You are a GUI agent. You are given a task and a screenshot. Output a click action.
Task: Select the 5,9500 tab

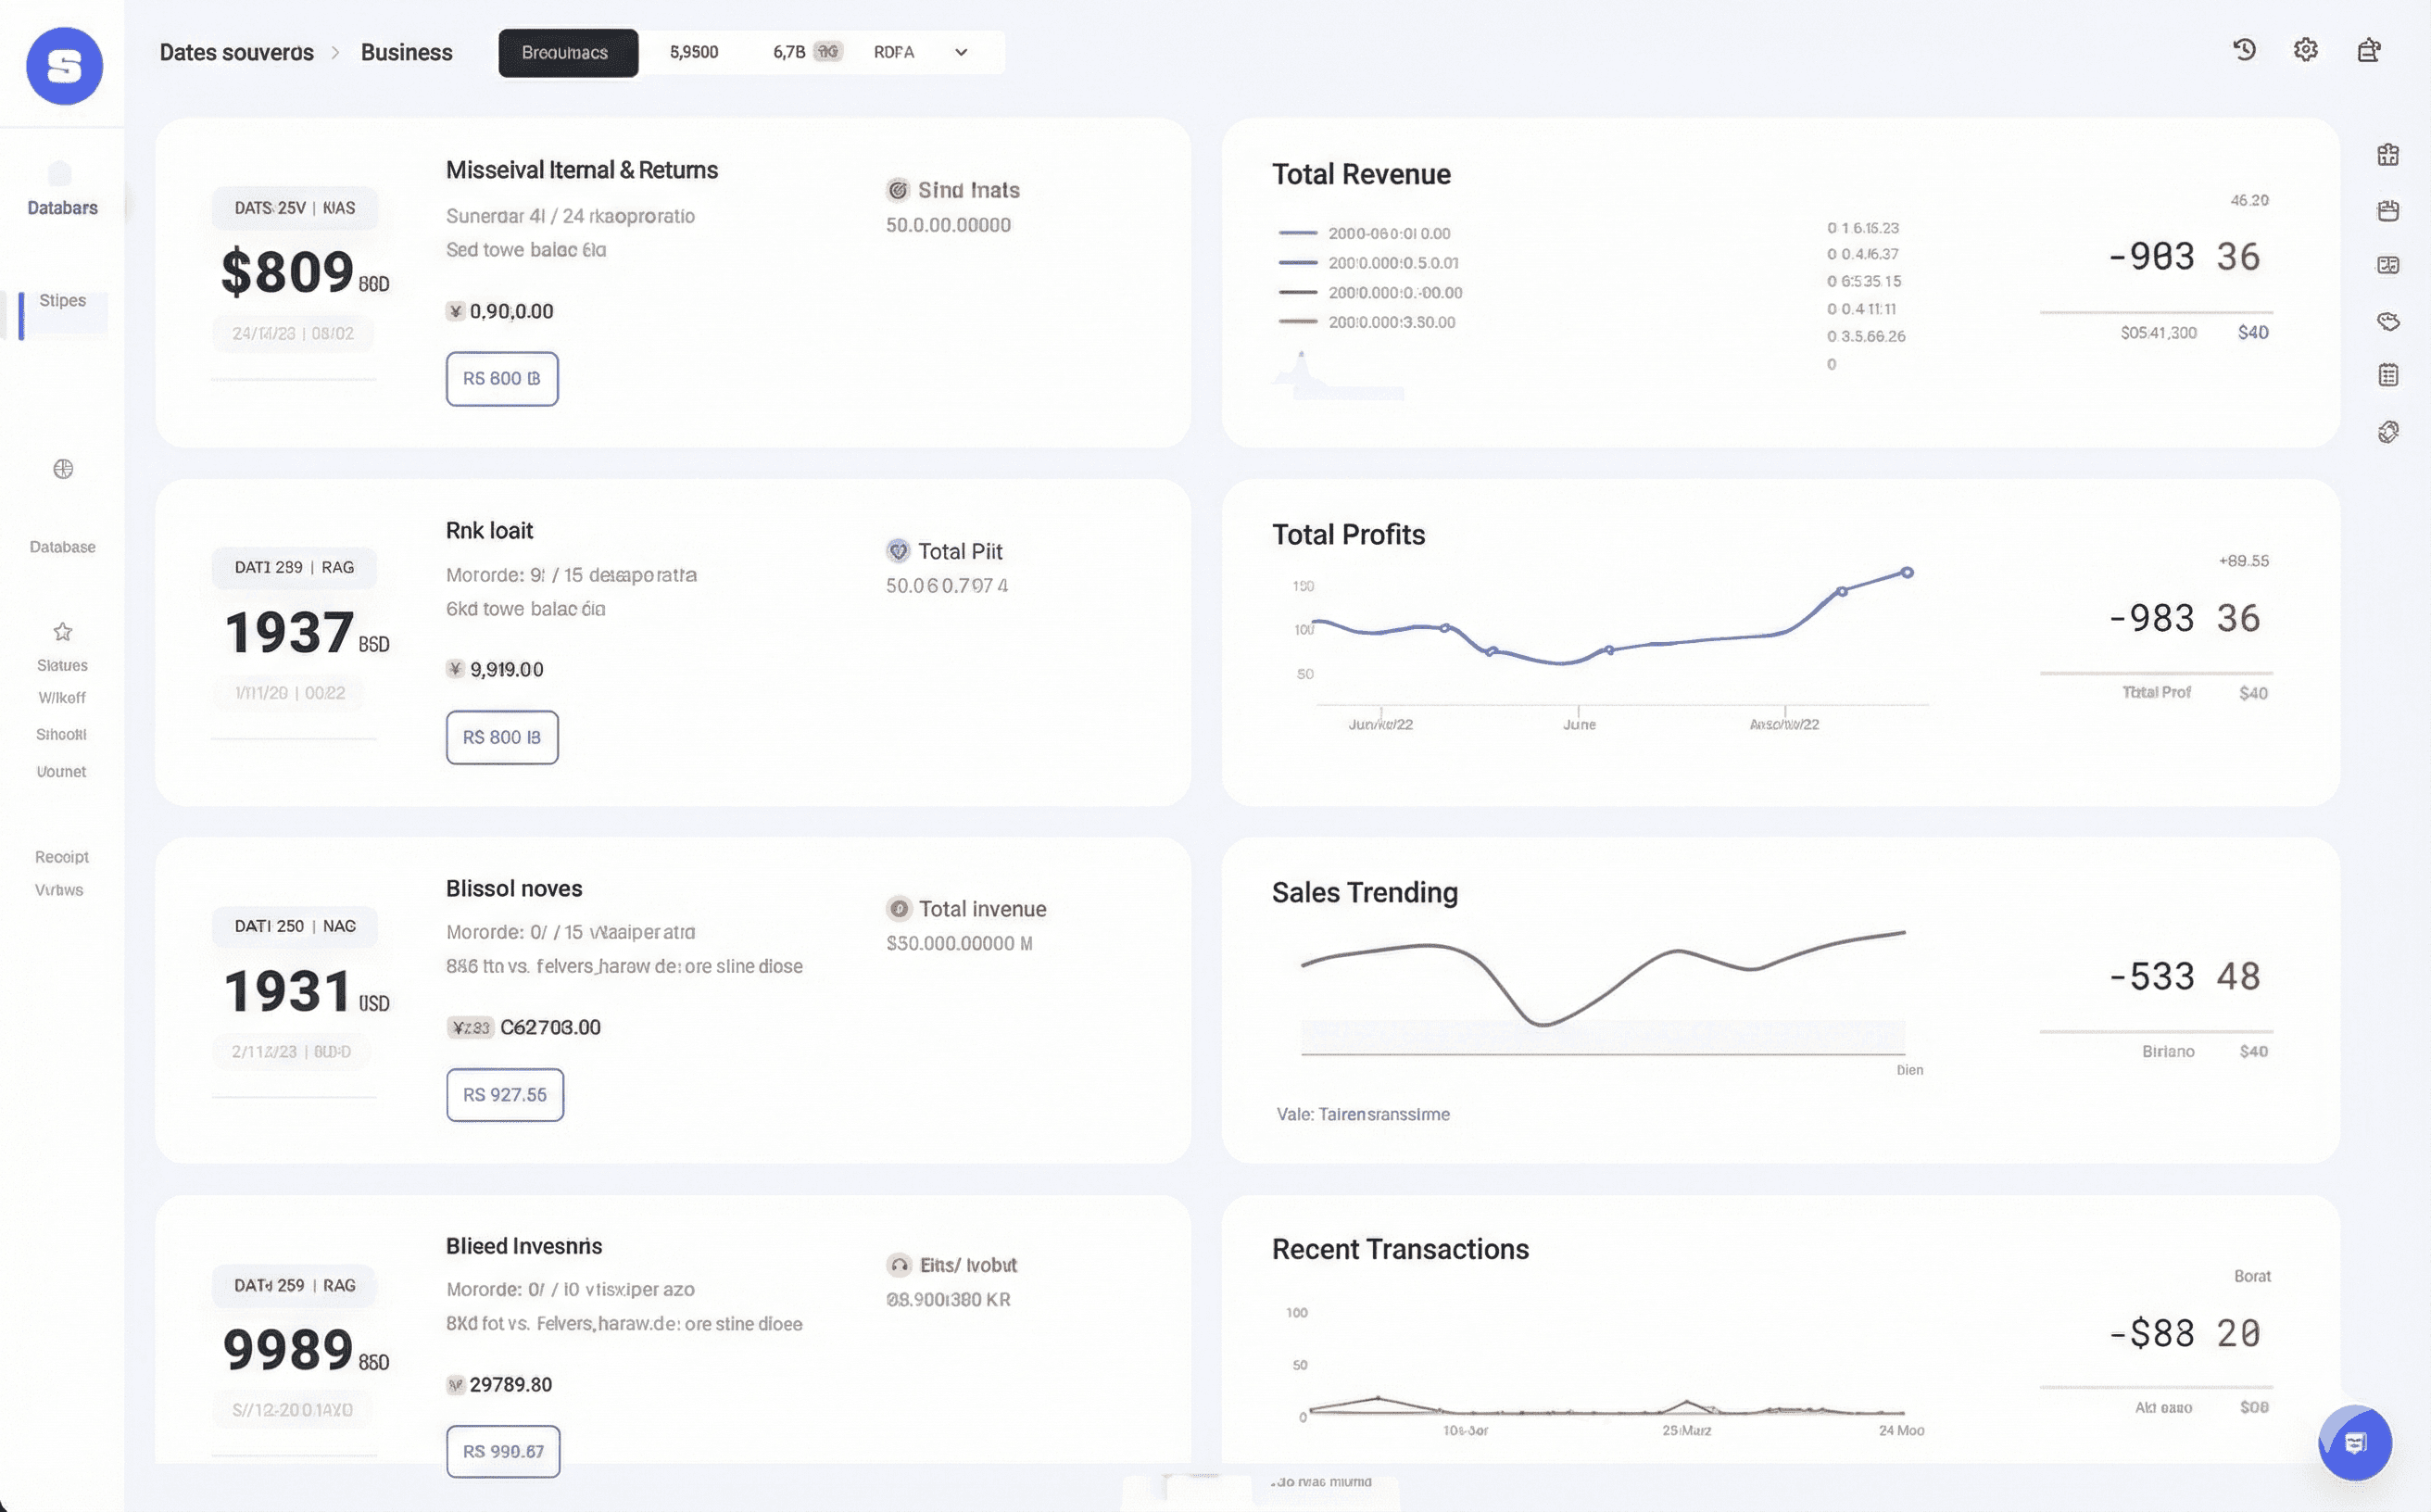(694, 52)
